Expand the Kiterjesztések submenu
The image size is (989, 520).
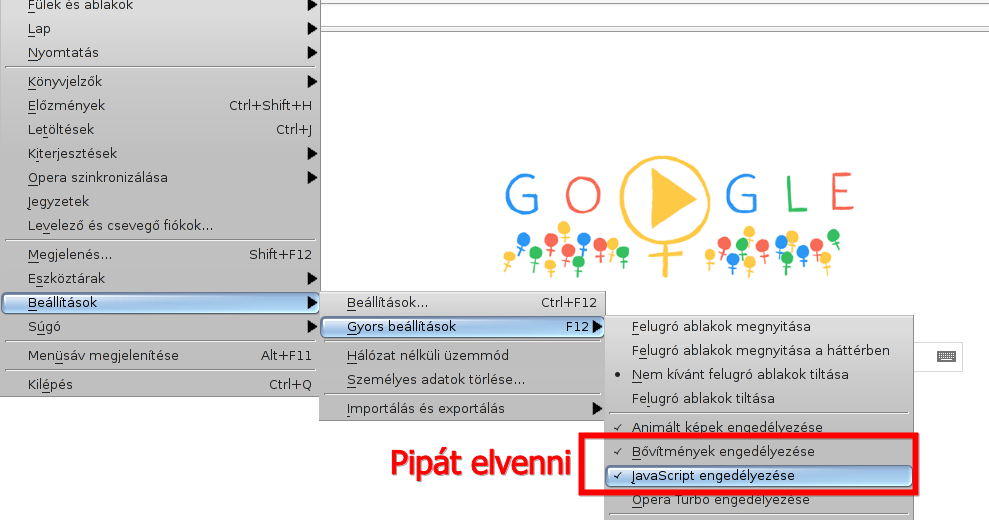160,153
